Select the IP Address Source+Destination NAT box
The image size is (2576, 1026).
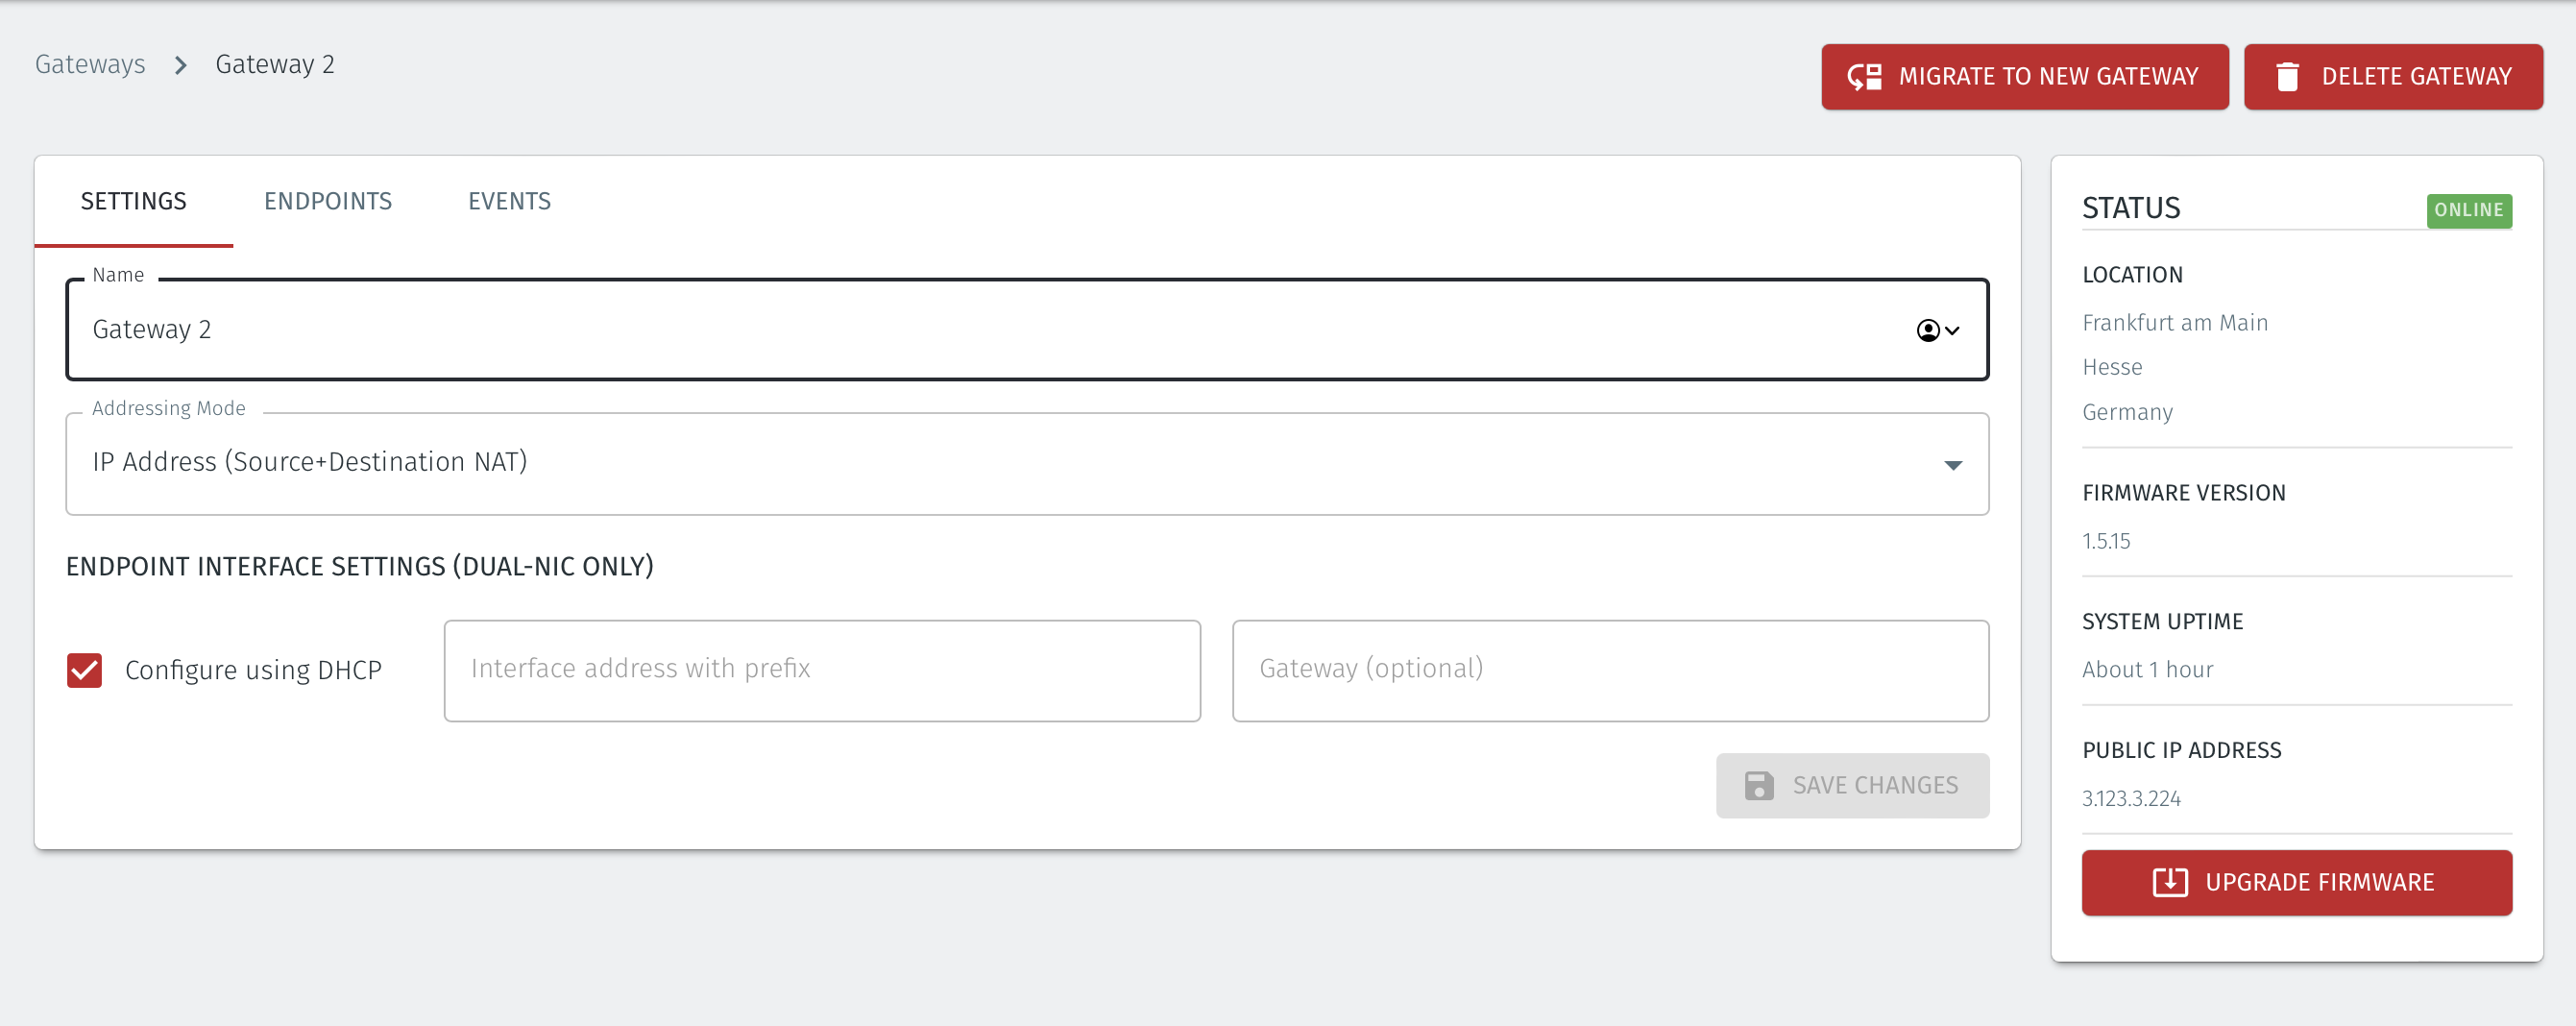tap(1027, 464)
